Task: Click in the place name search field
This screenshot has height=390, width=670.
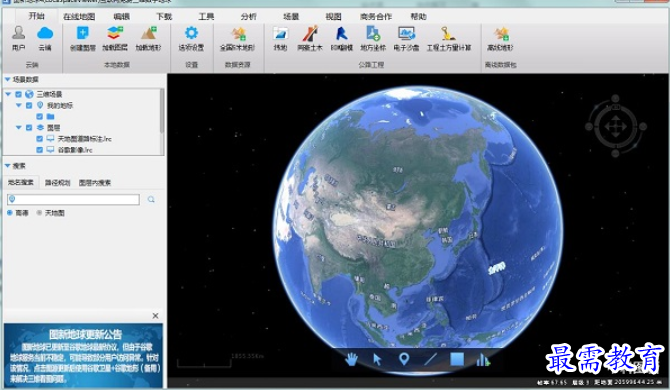Action: 73,199
